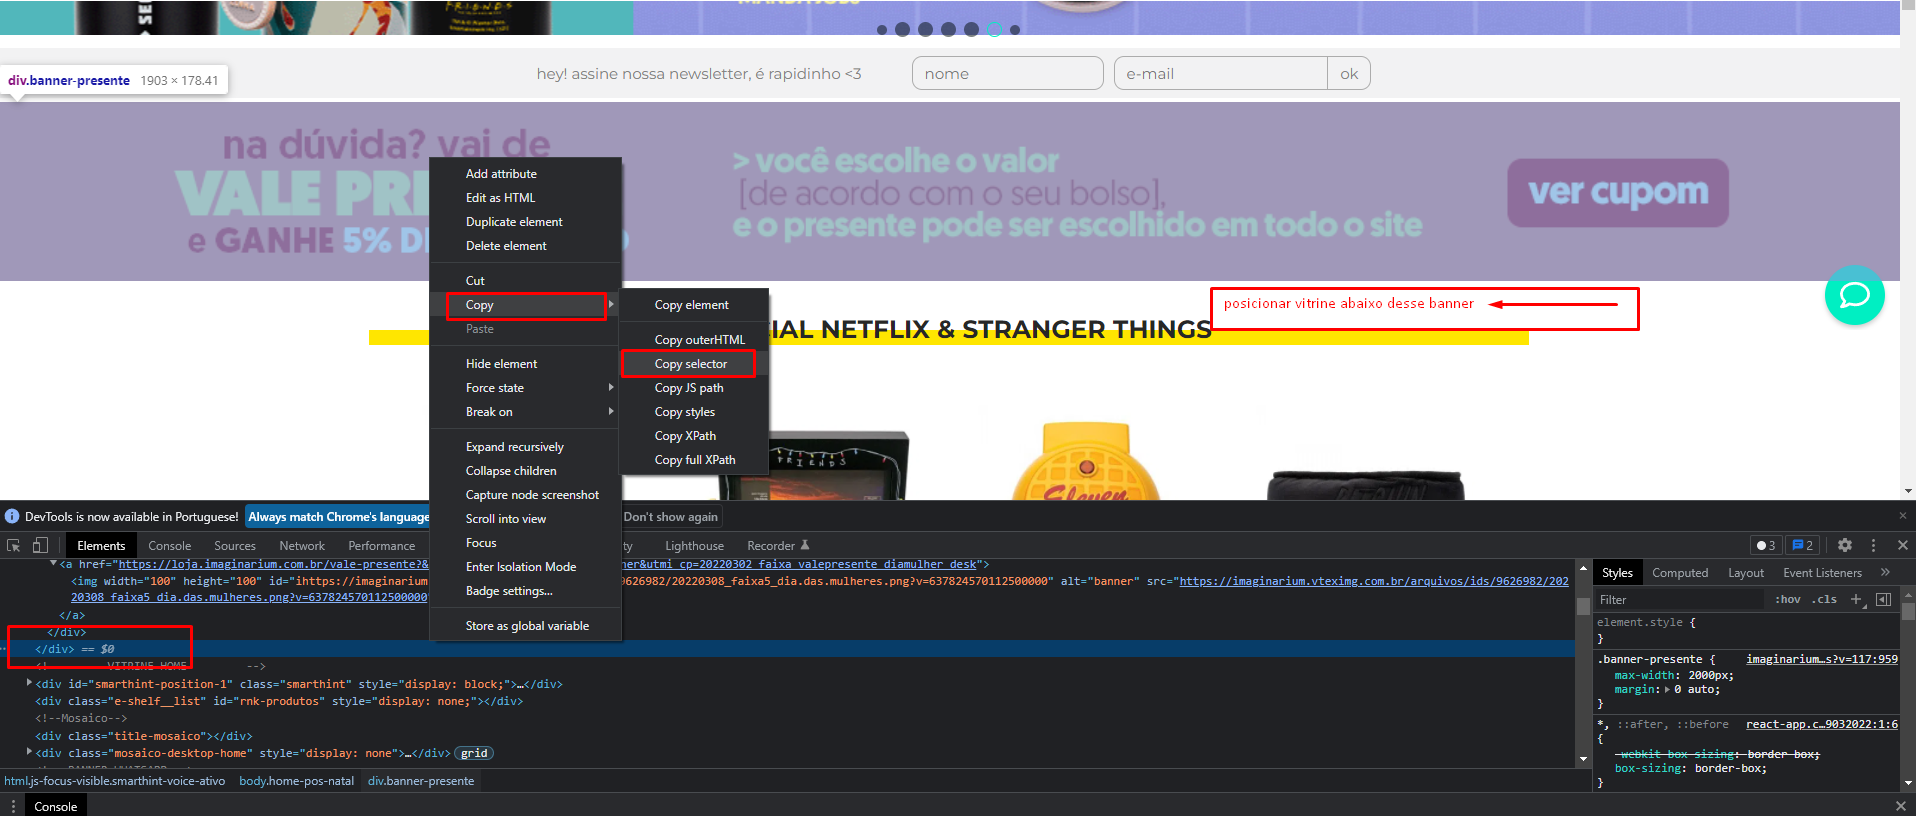Select Add attribute menu entry
Viewport: 1916px width, 816px height.
click(526, 174)
